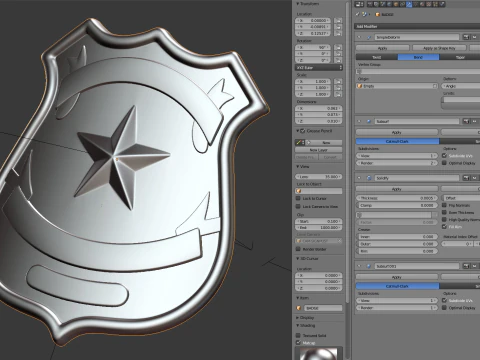Screen dimensions: 480x360
Task: Switch SimpleDeform mode to Taper
Action: 460,57
